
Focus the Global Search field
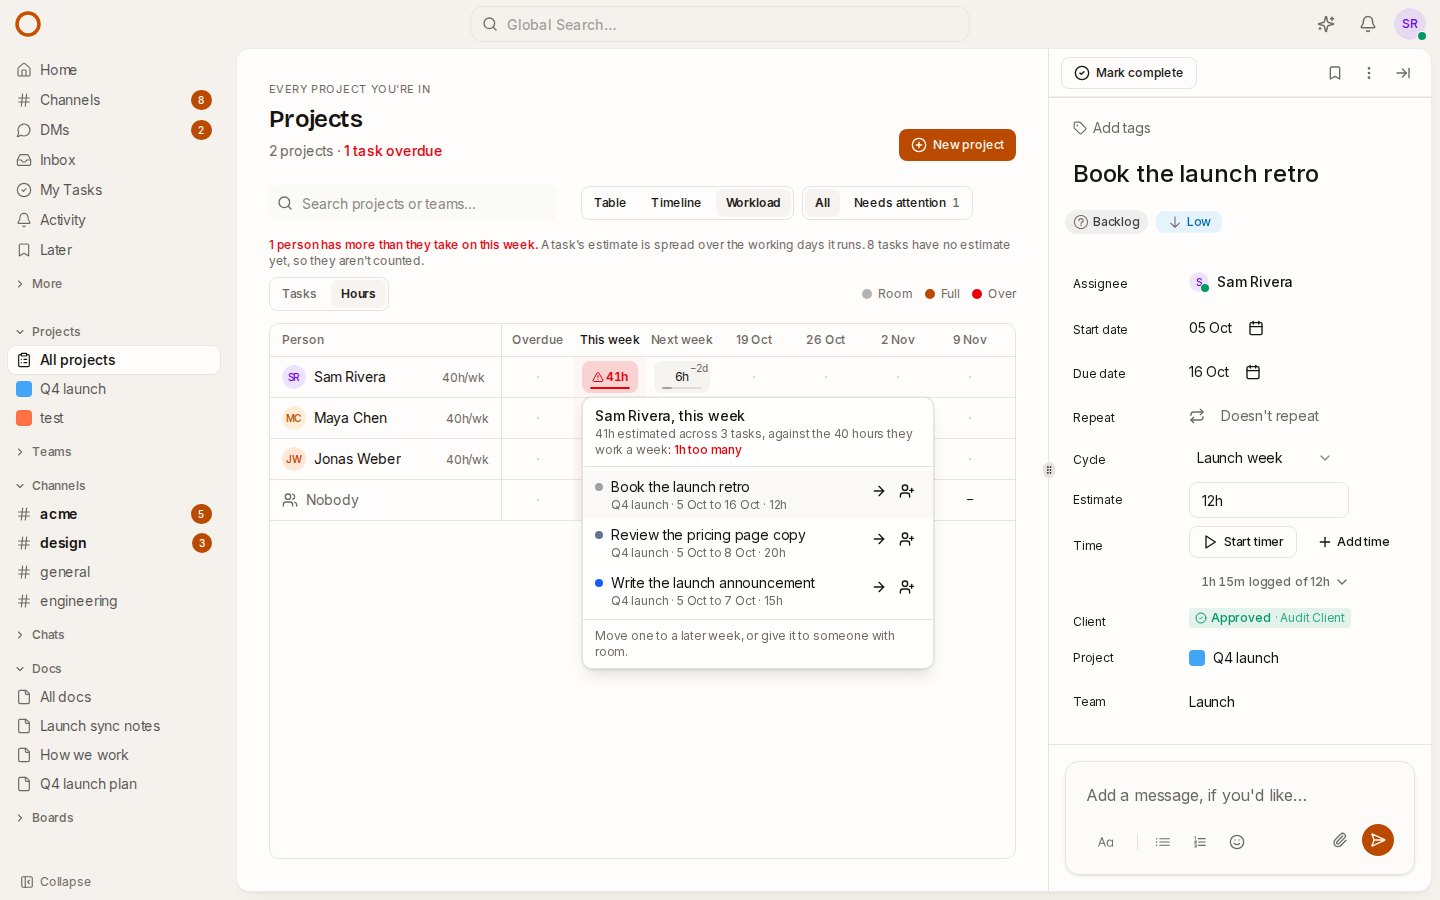720,24
